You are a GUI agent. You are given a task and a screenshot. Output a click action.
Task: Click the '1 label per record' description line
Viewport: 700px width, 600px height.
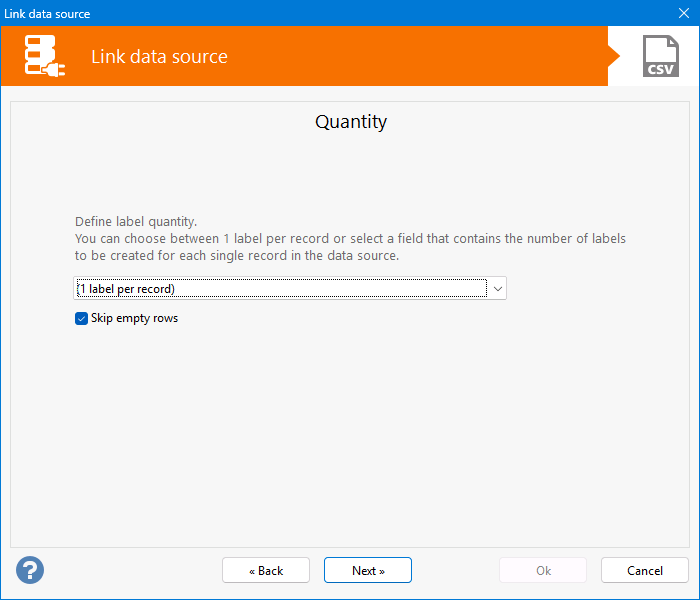point(350,239)
